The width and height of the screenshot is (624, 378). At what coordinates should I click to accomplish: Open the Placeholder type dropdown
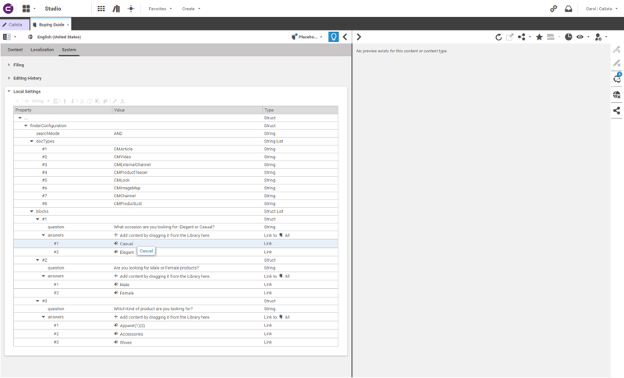coord(307,37)
